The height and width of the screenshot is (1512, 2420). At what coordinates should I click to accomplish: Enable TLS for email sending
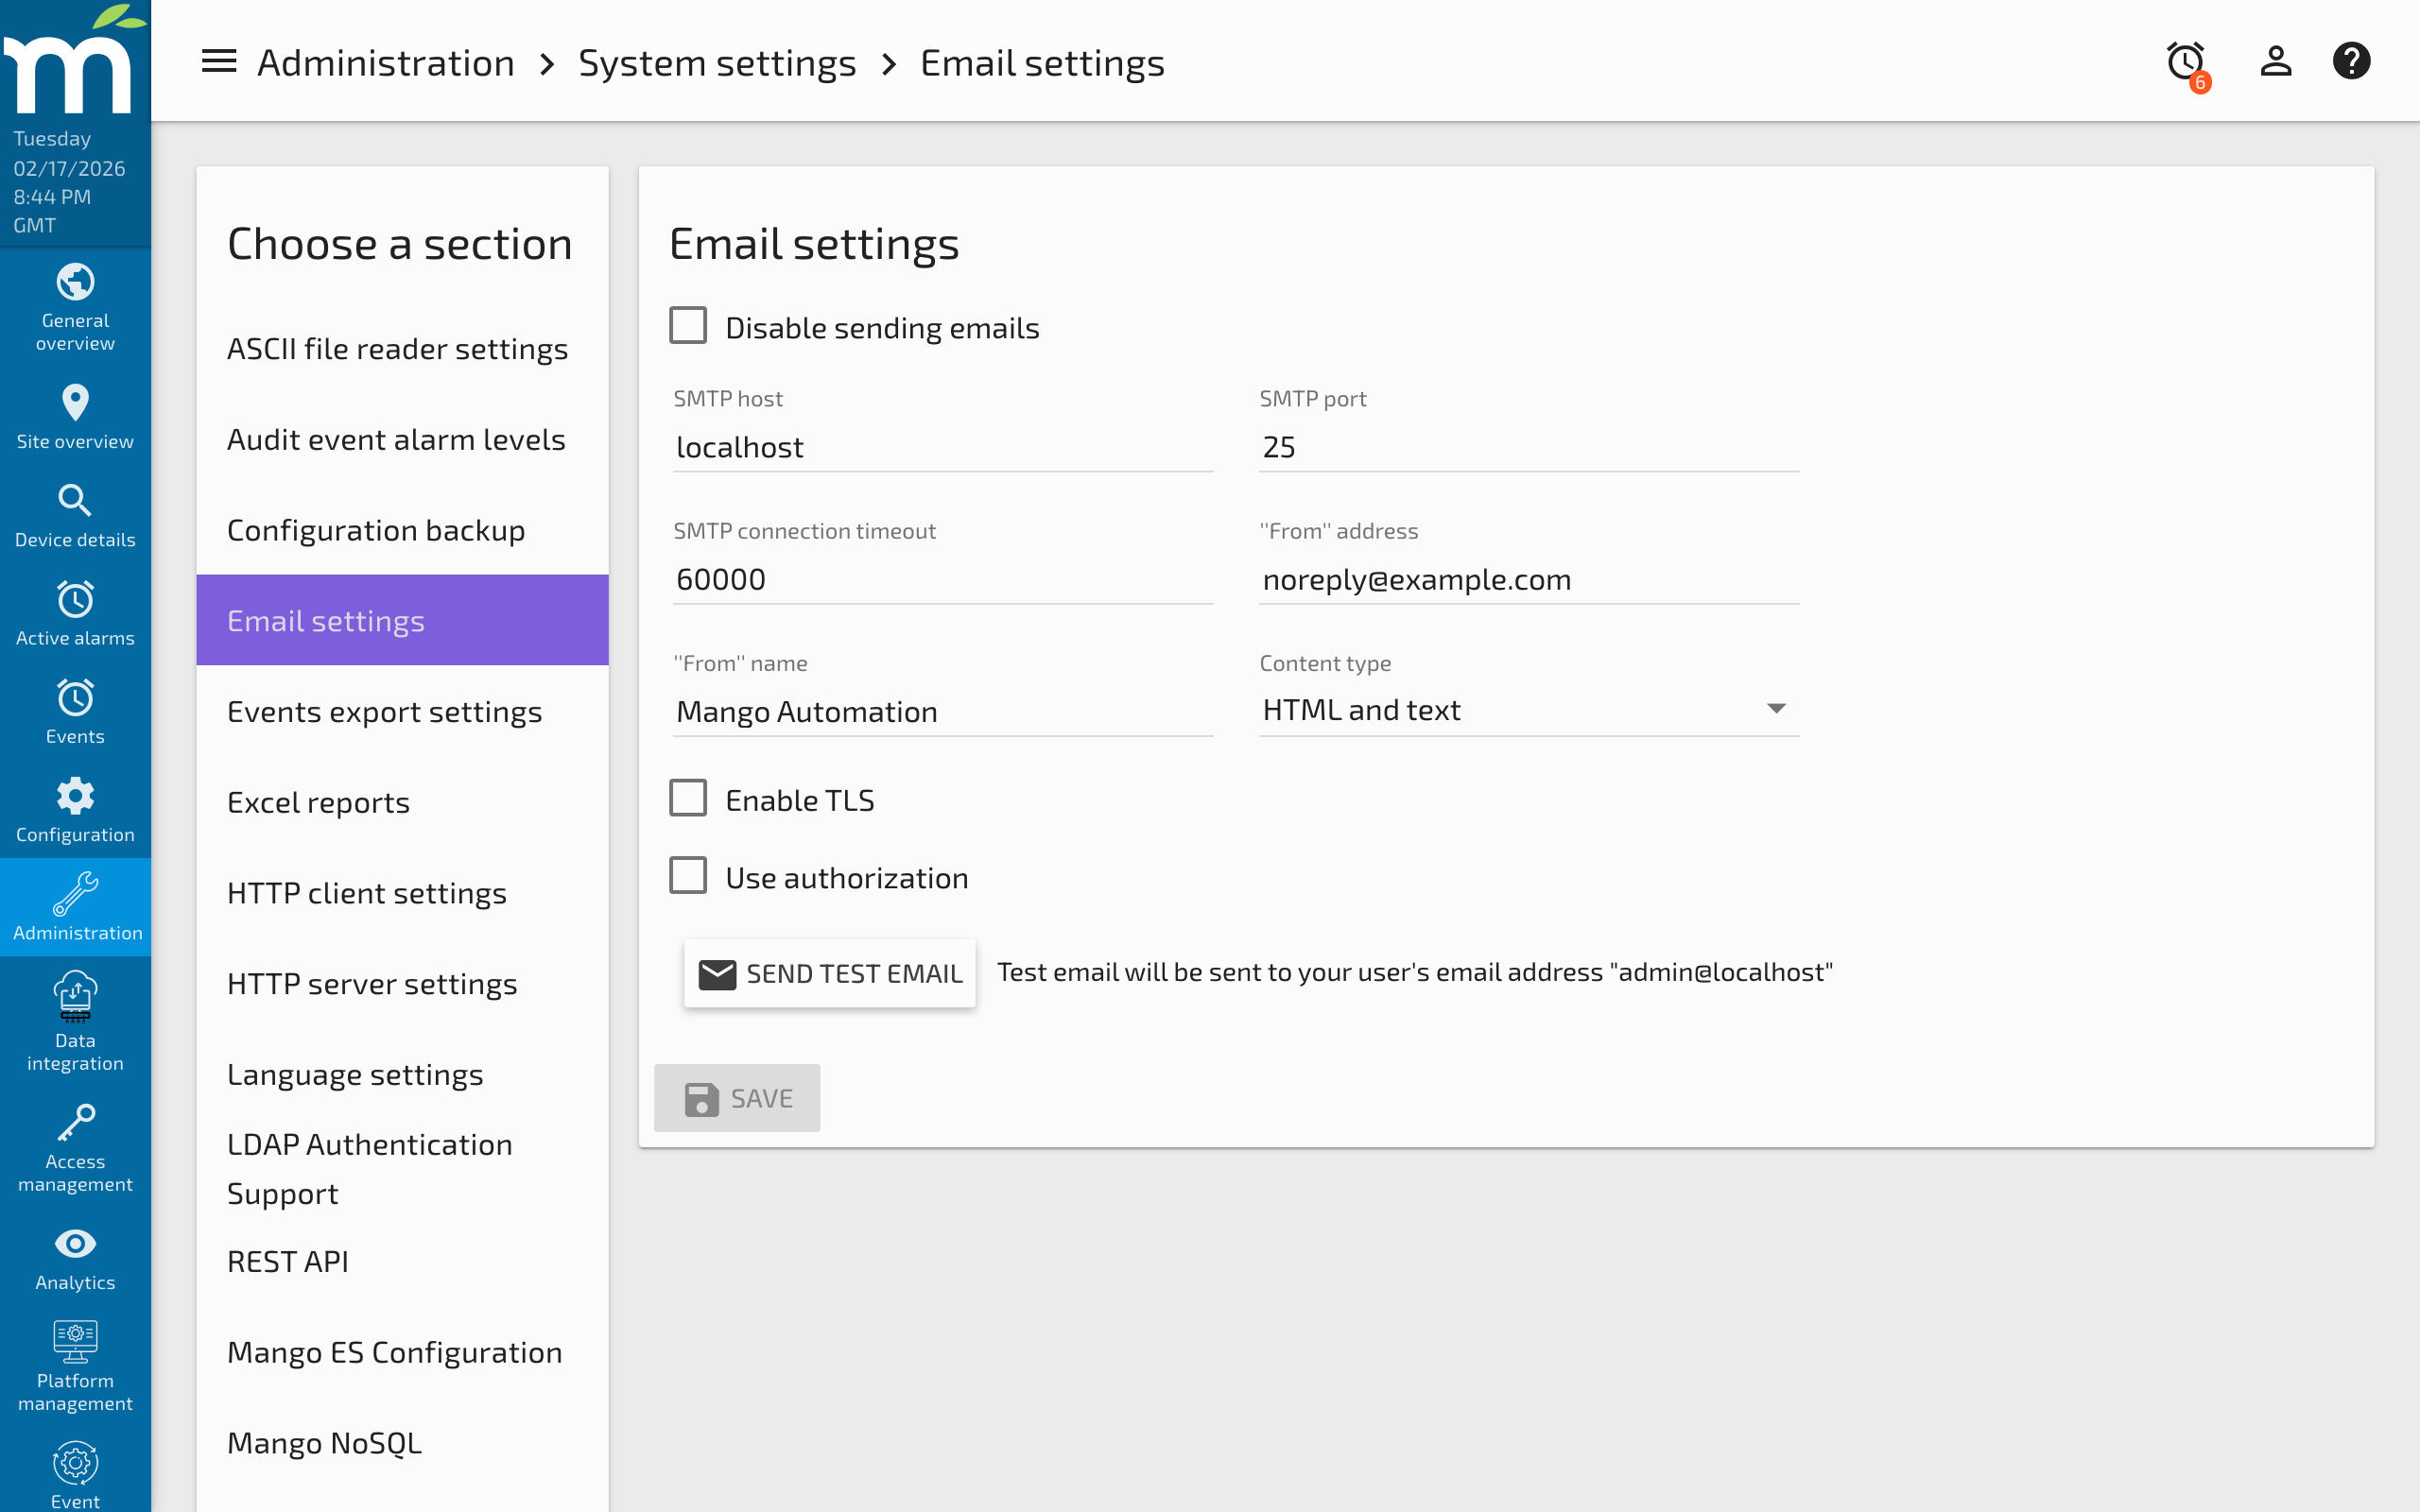(688, 797)
